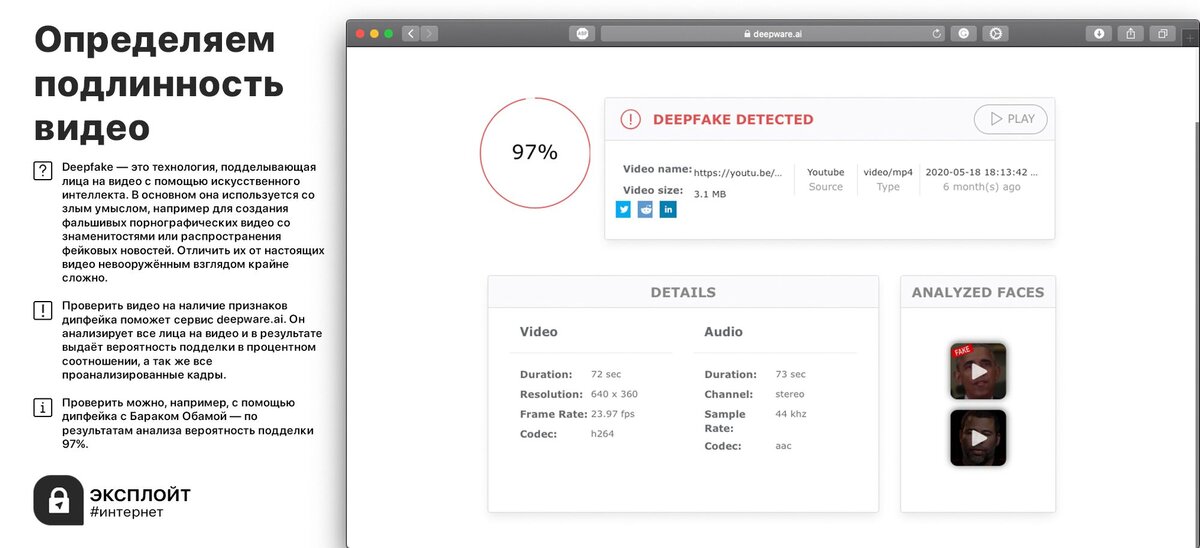Click the question mark box icon
Screen dimensions: 1200x548
tap(43, 170)
